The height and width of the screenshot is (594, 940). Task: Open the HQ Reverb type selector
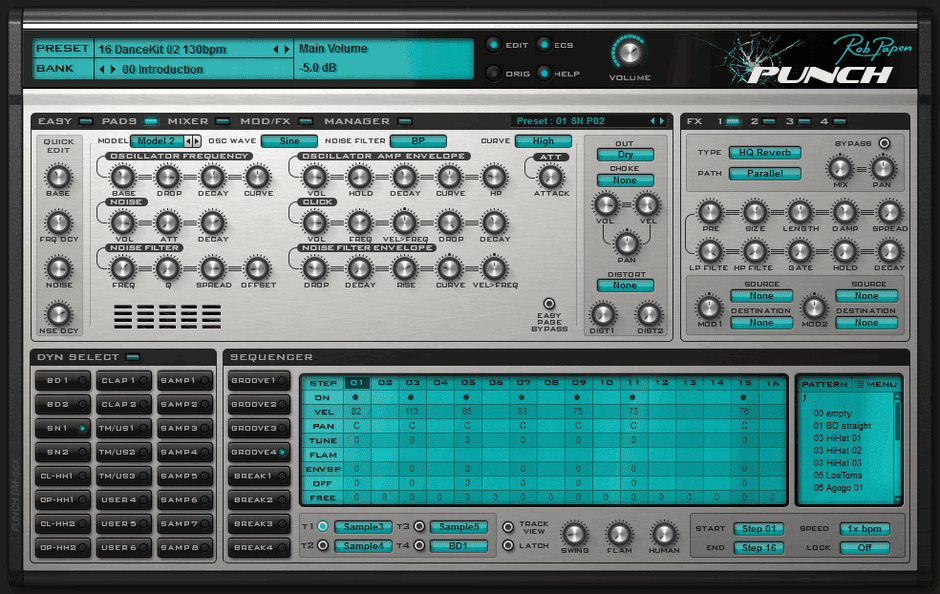[x=766, y=153]
